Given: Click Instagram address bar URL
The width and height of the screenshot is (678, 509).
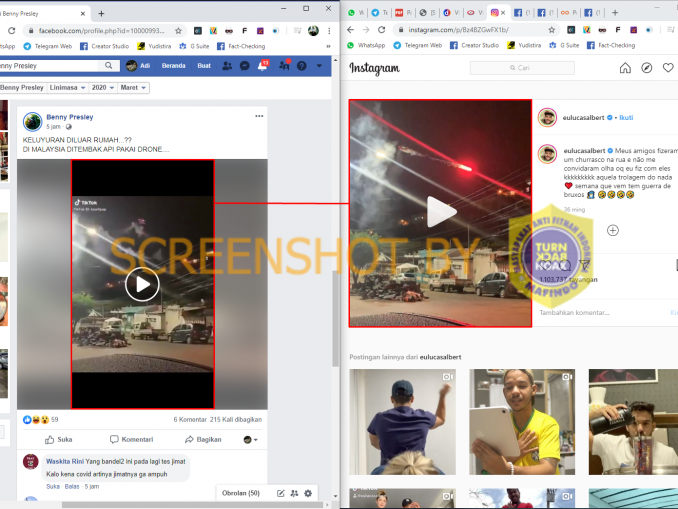Looking at the screenshot, I should [x=458, y=30].
